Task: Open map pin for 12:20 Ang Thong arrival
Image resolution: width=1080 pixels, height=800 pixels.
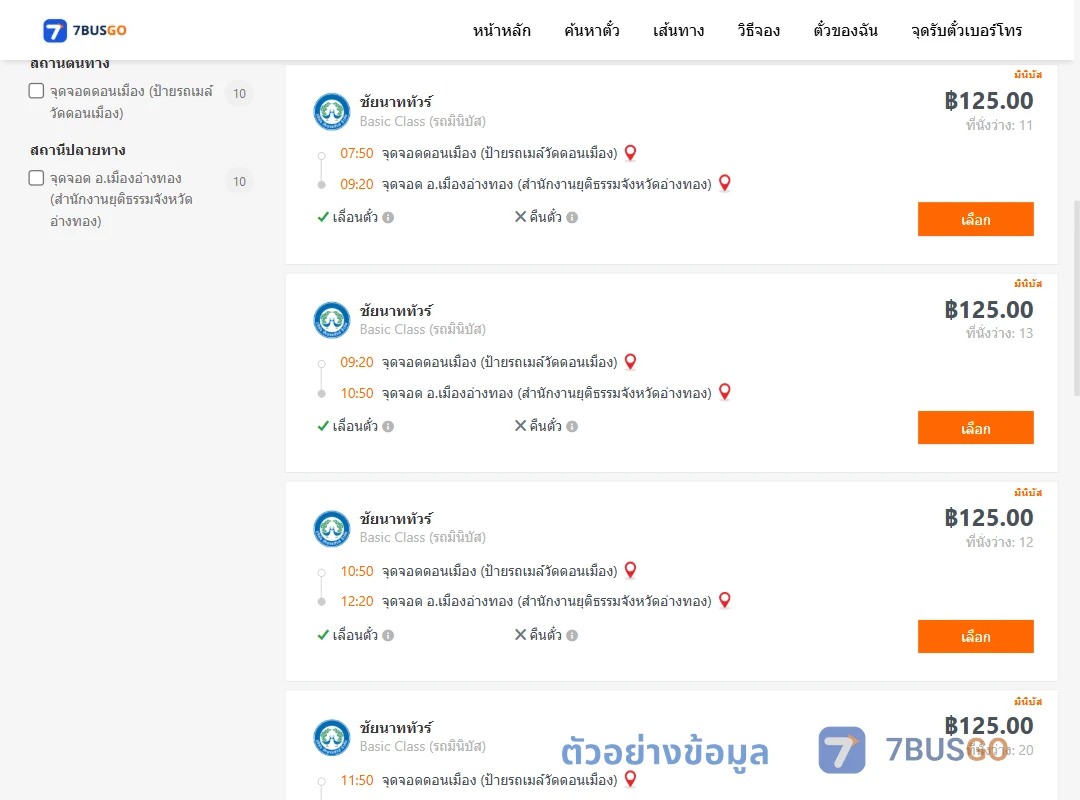Action: (725, 600)
